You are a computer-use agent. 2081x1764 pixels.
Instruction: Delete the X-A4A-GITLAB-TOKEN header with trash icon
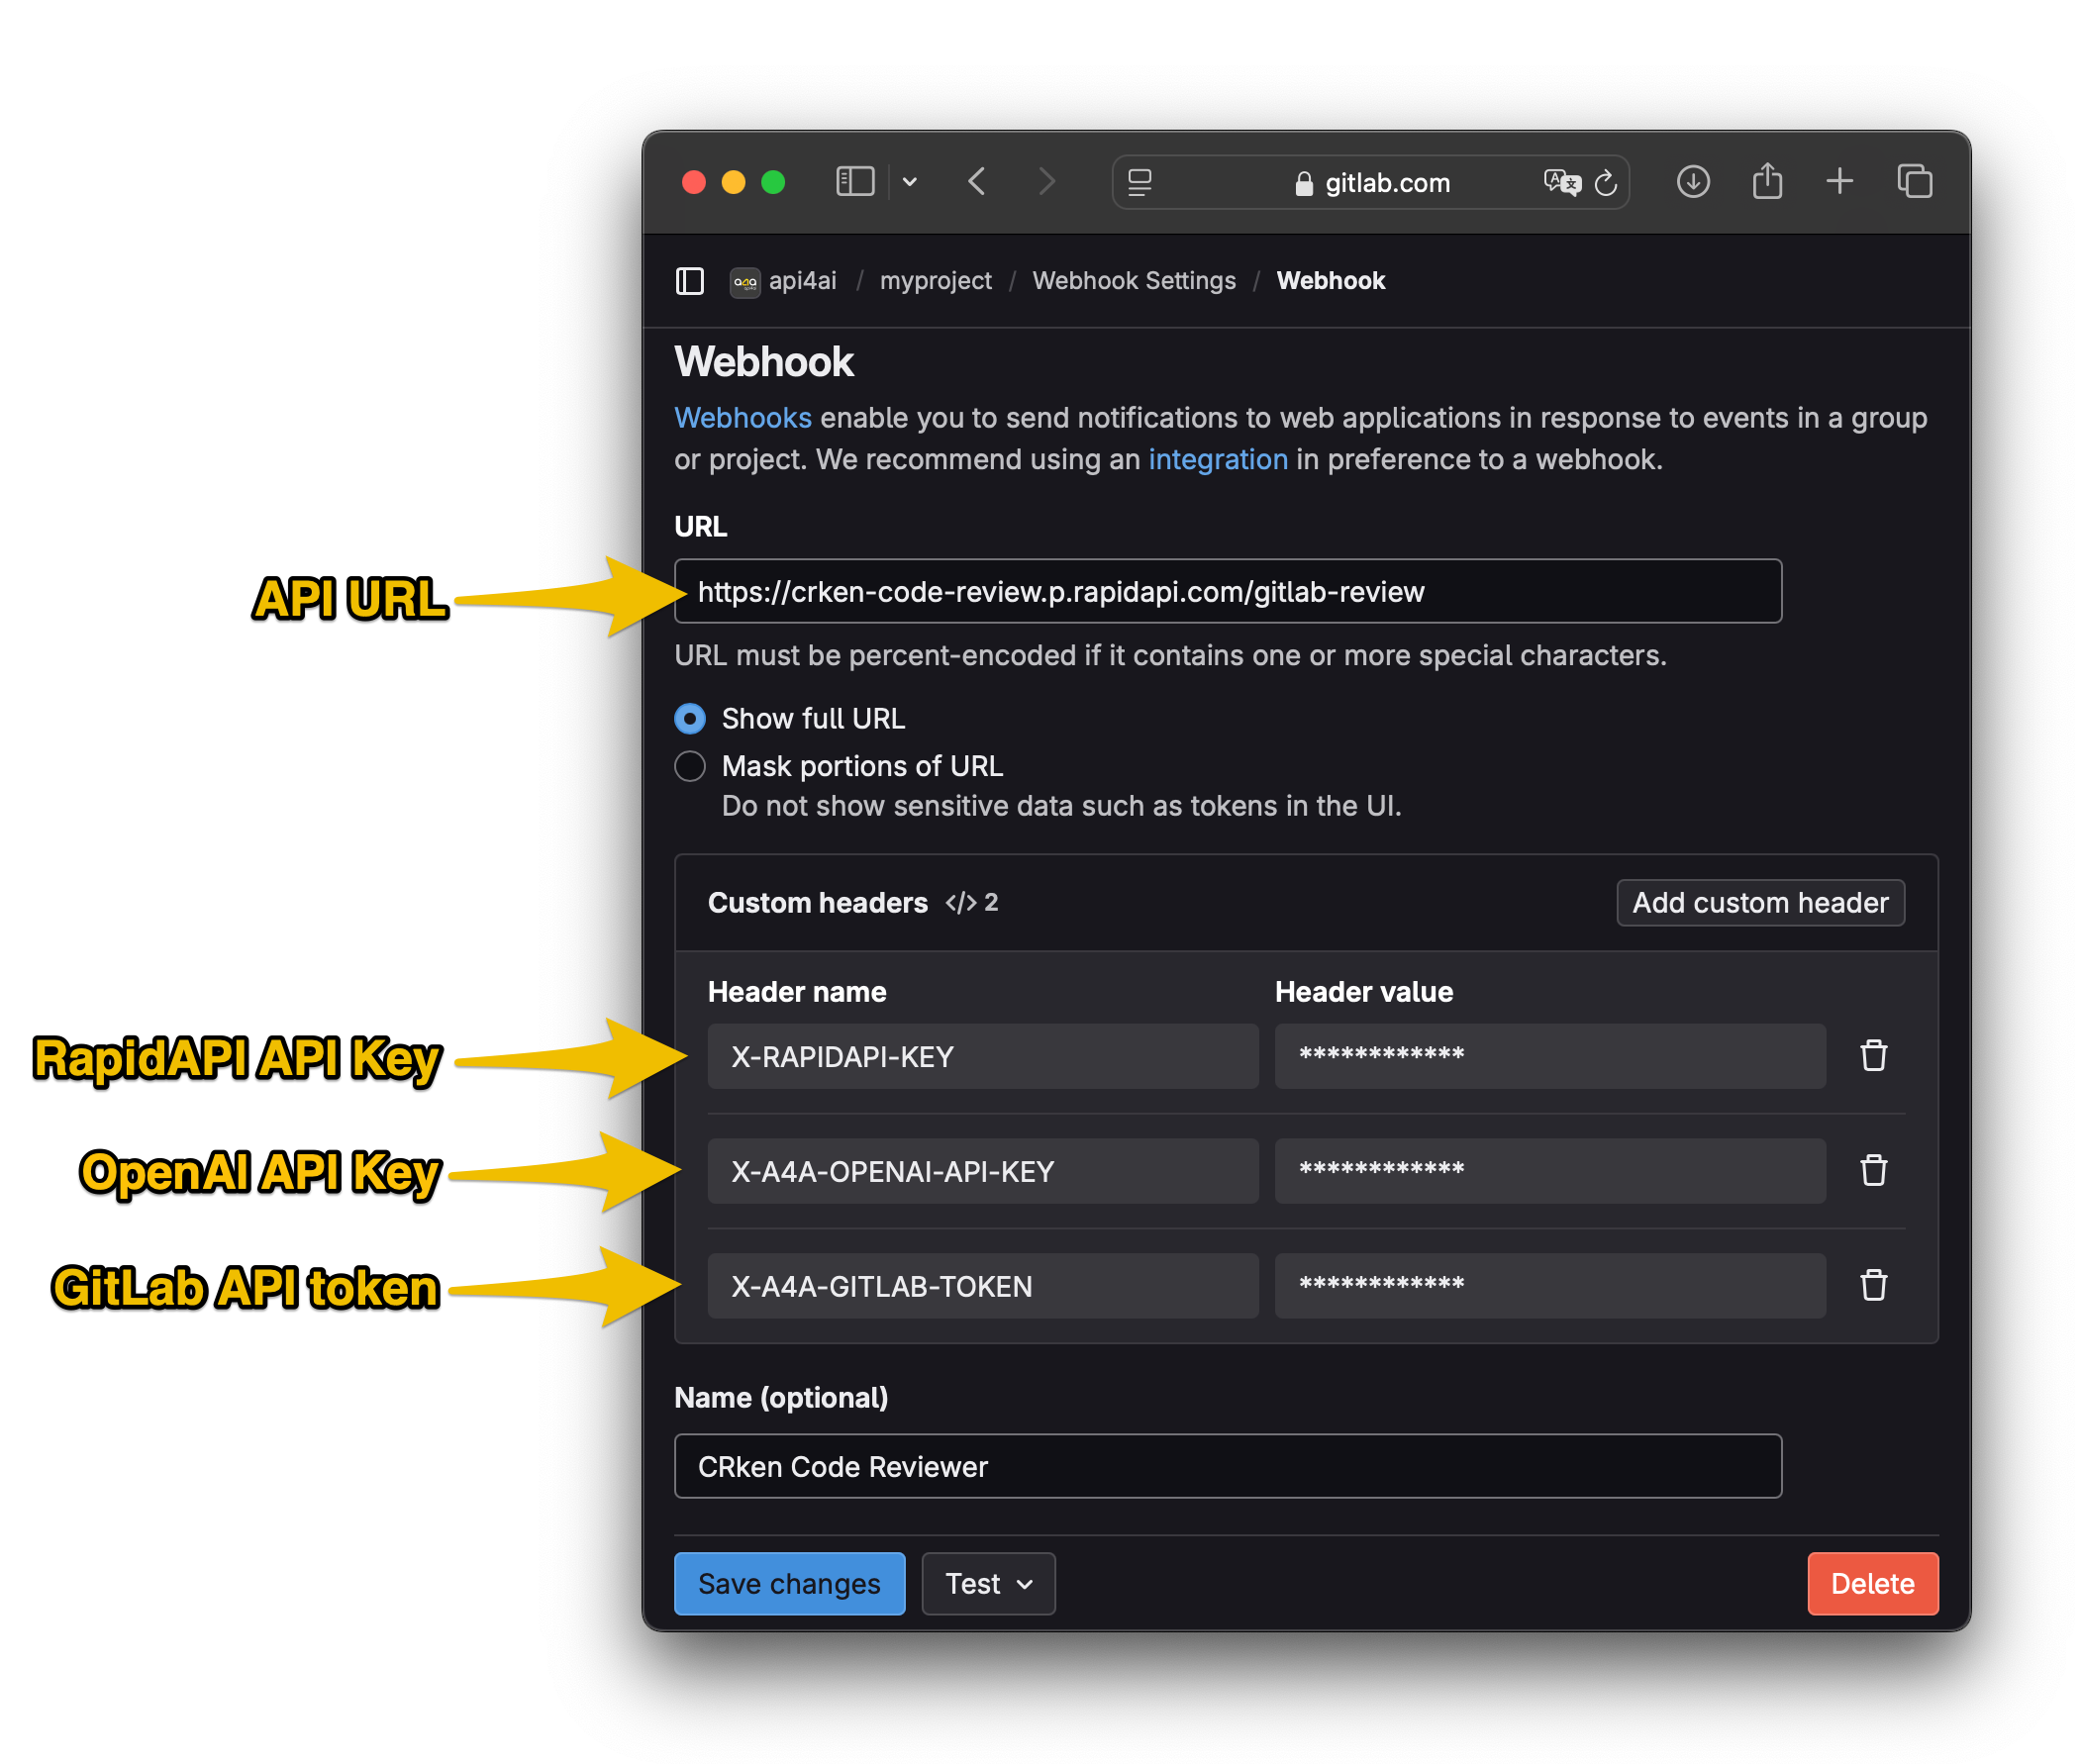tap(1872, 1285)
